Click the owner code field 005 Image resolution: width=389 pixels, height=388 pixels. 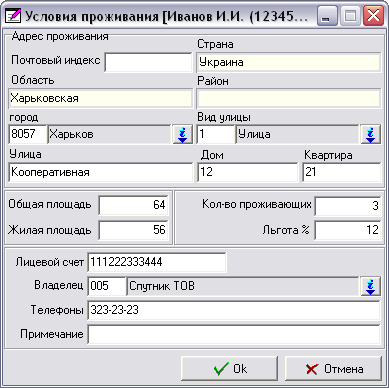tap(107, 286)
